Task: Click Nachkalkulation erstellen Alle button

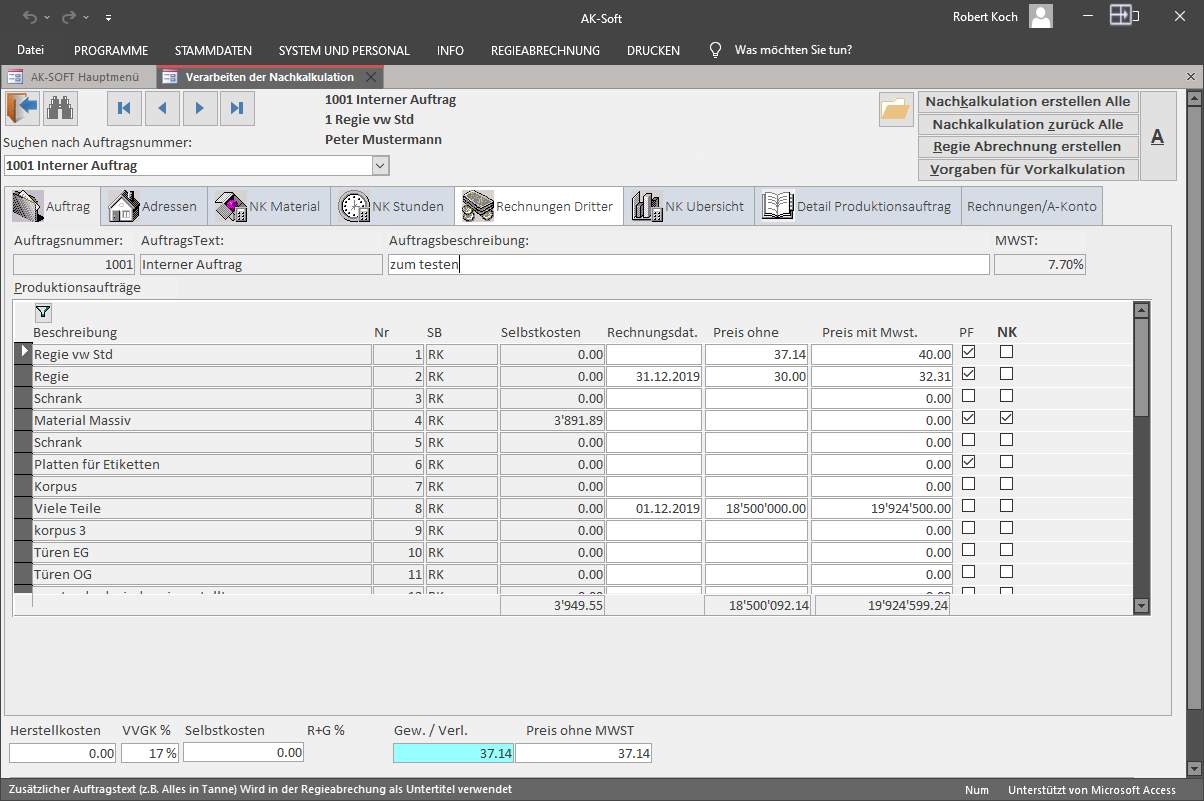Action: (x=1028, y=101)
